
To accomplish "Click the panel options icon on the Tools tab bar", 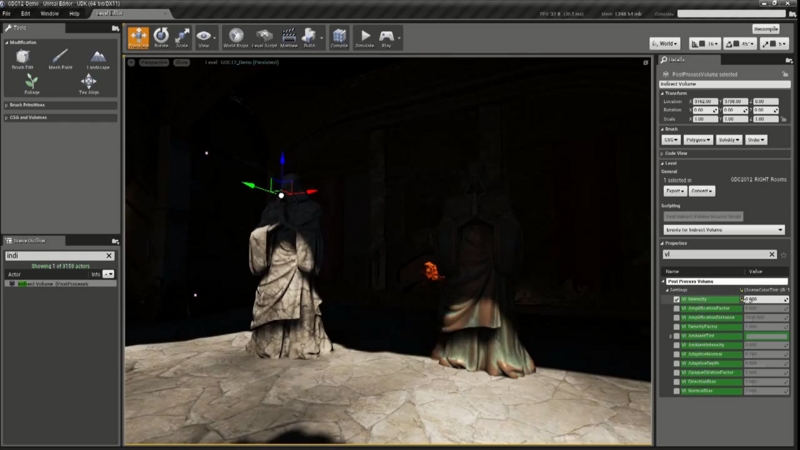I will (115, 28).
